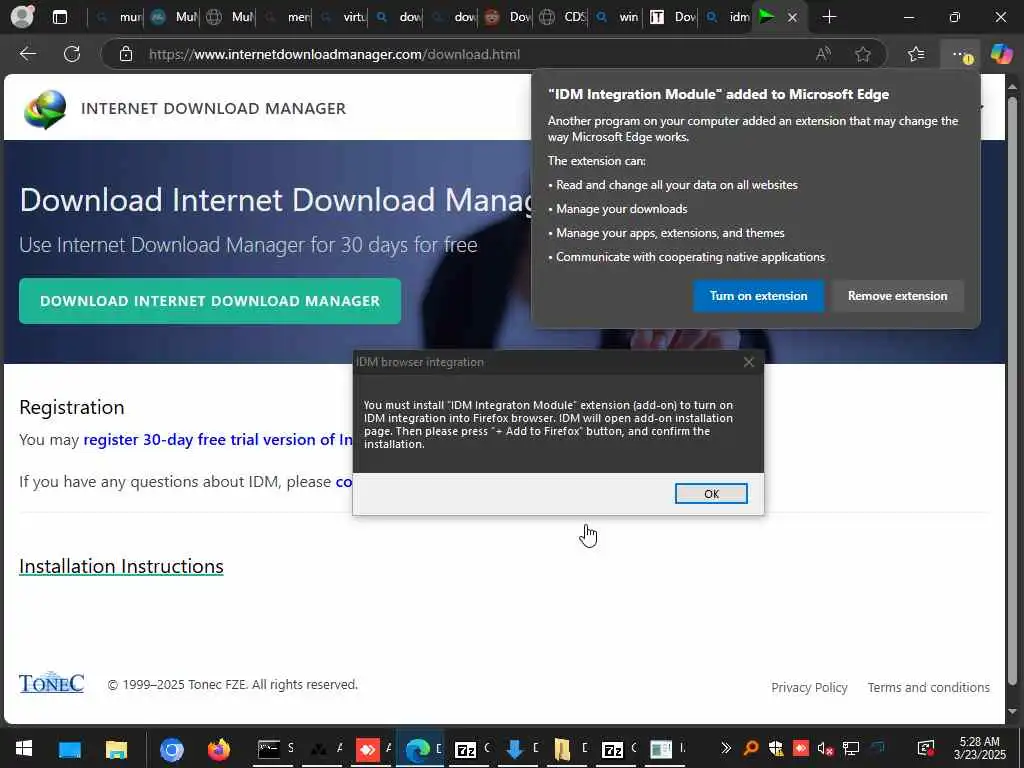Click the scrollbar down arrow
The image size is (1024, 768).
pos(1012,712)
